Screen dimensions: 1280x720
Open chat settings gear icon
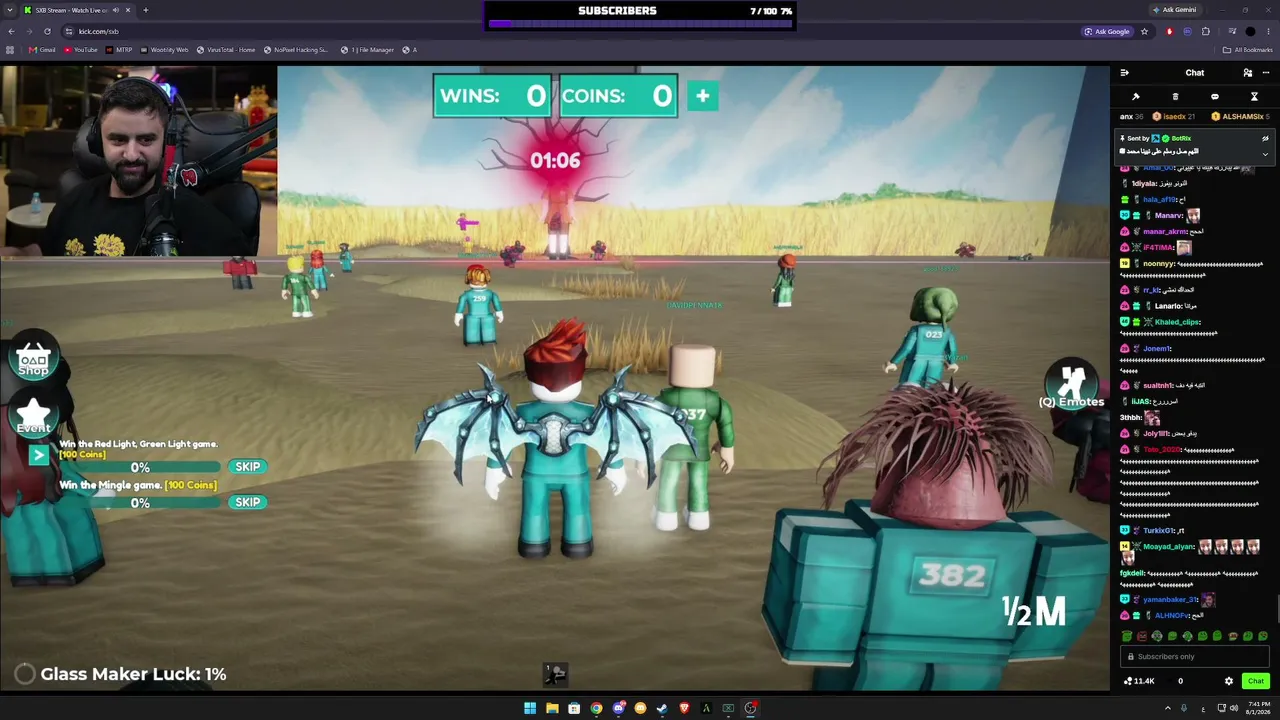[1229, 681]
